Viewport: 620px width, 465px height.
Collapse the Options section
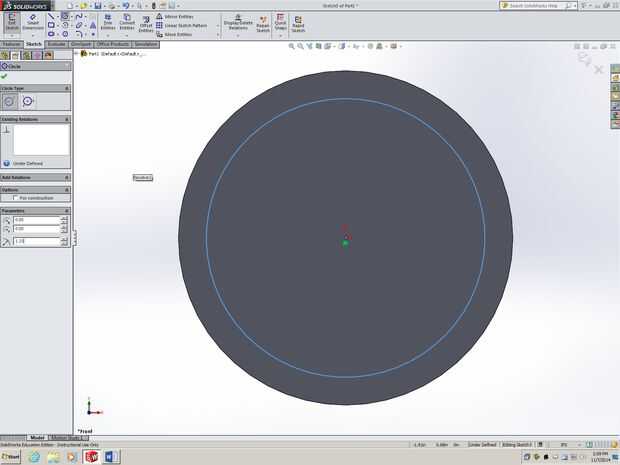tap(66, 190)
